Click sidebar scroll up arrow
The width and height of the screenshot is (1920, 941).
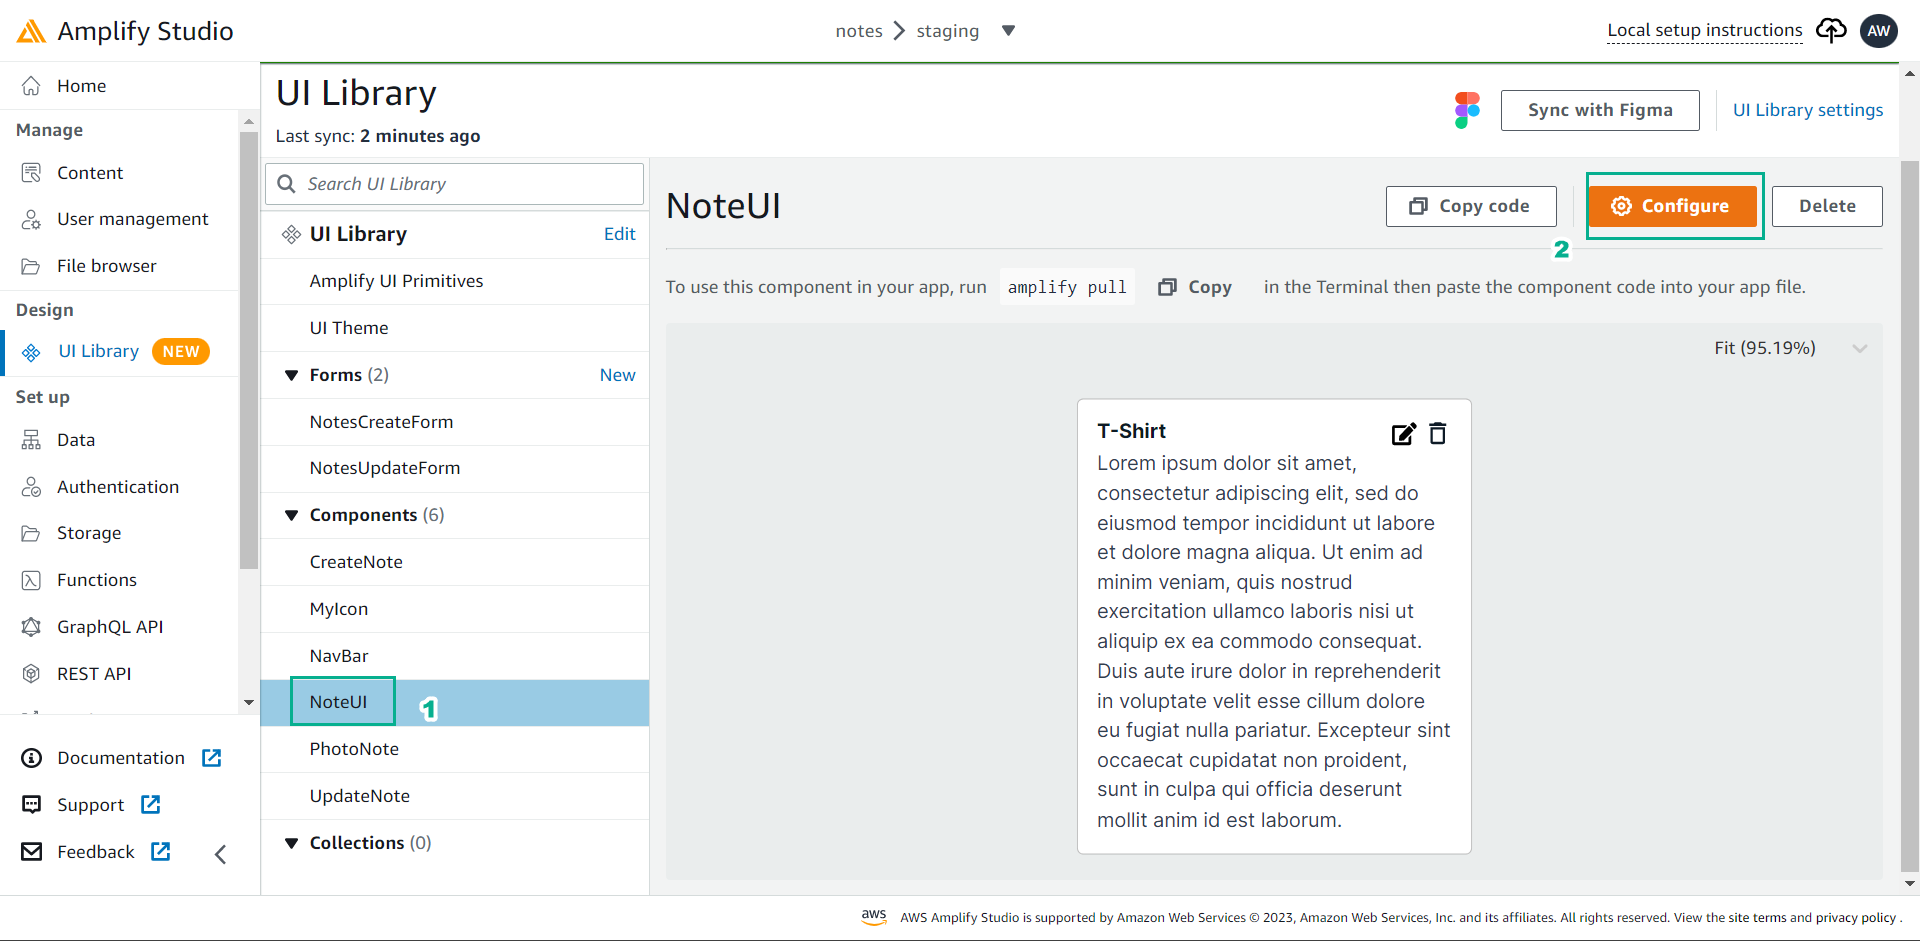pos(249,121)
